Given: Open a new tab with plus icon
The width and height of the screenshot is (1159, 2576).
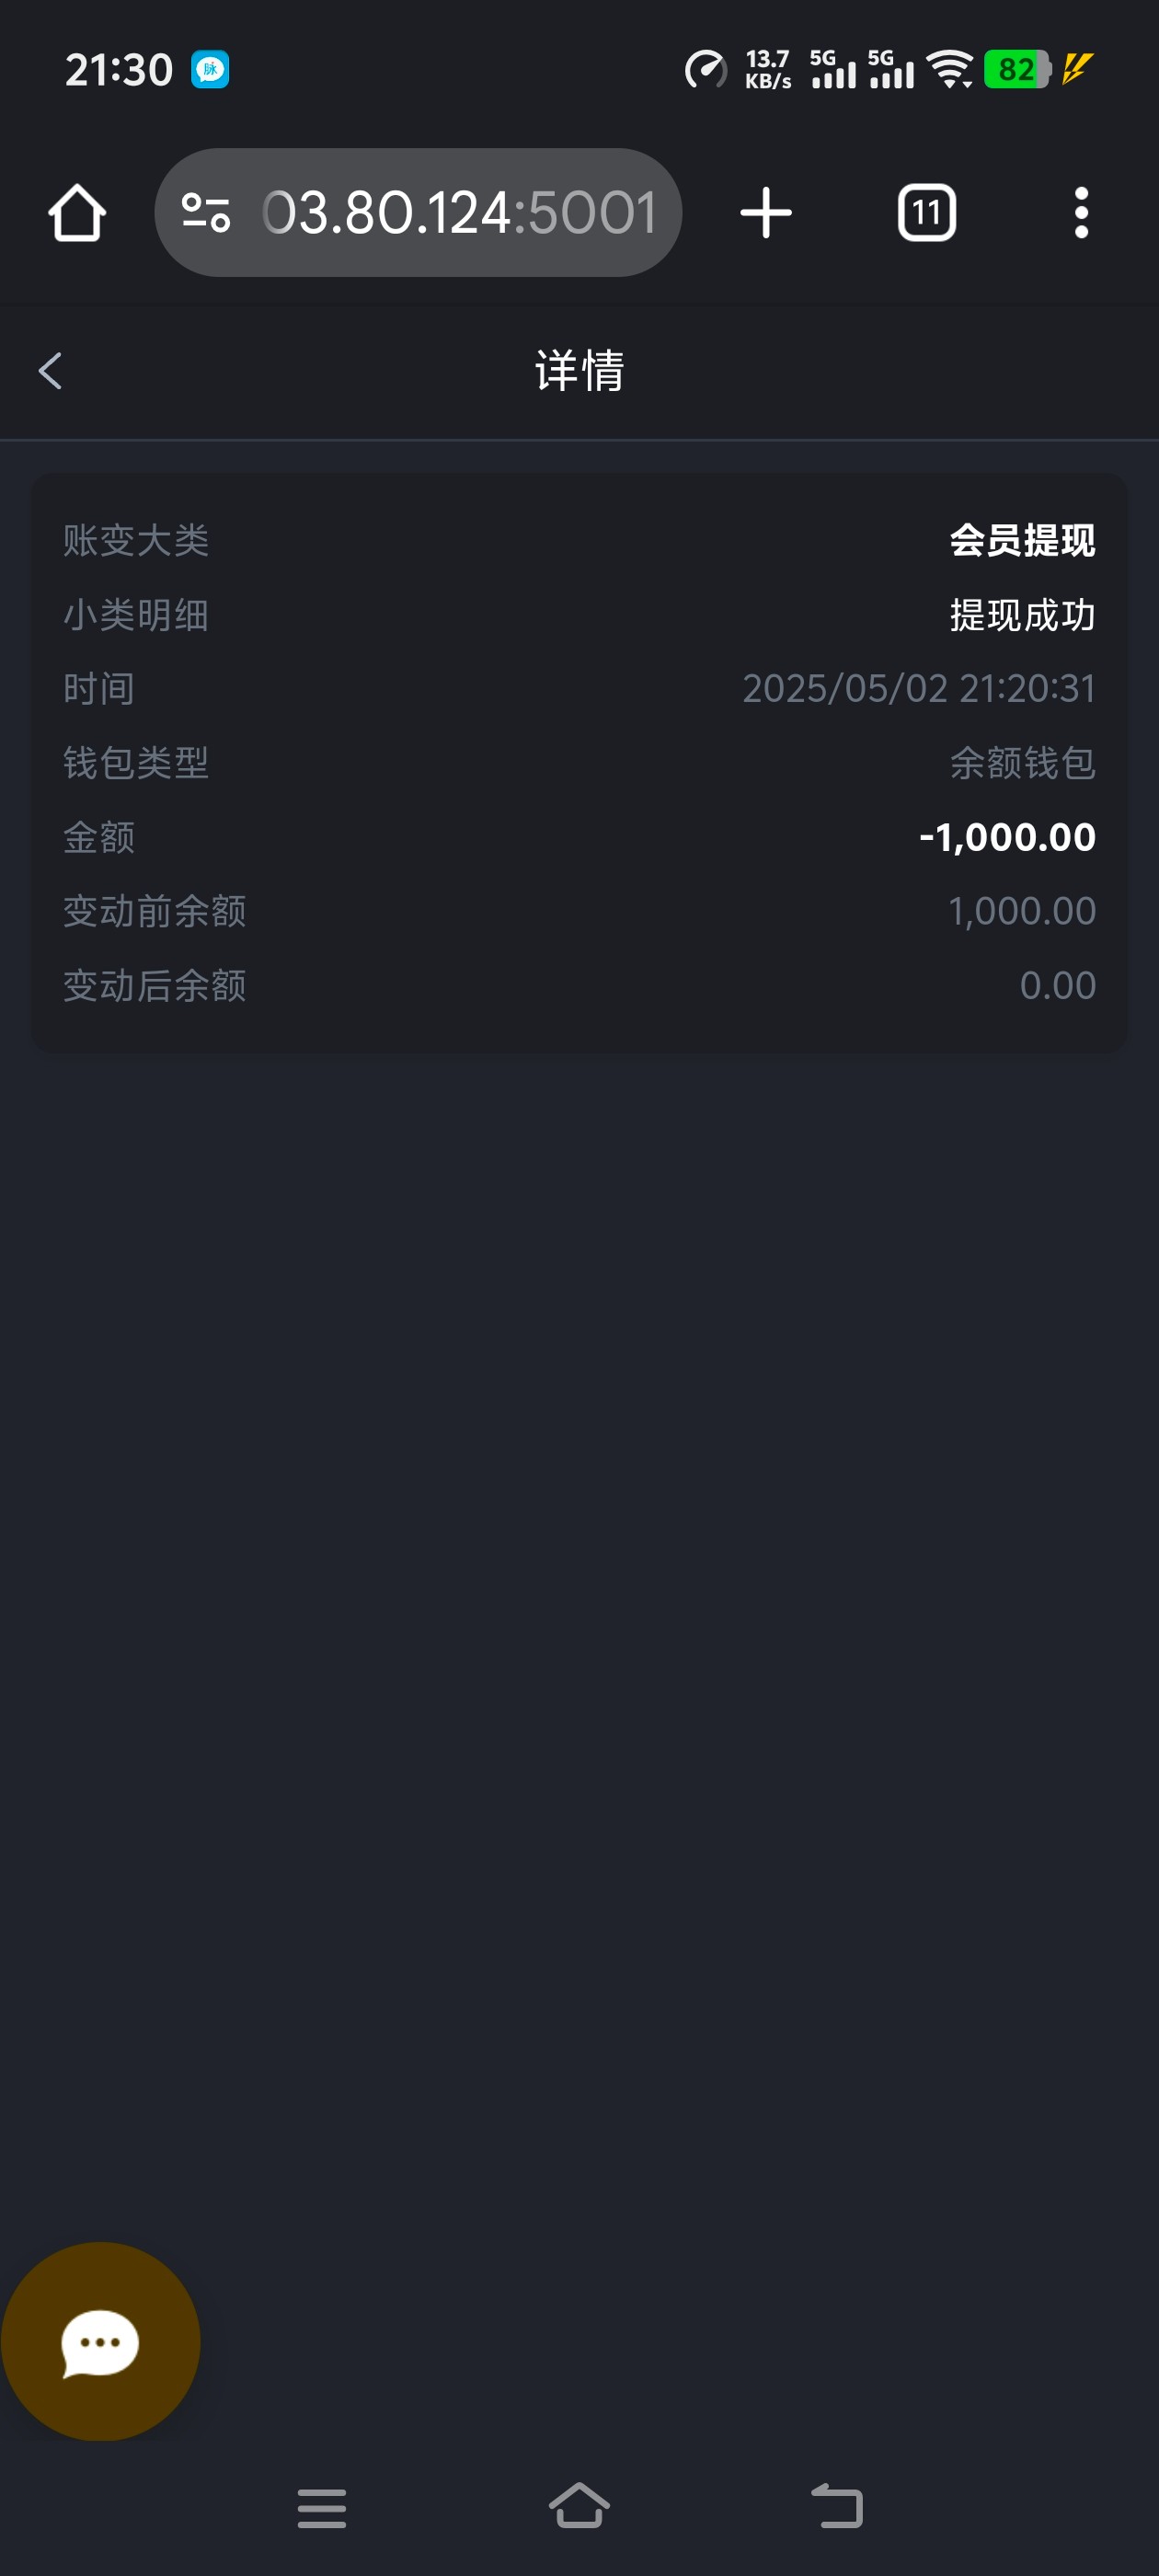Looking at the screenshot, I should [x=766, y=213].
